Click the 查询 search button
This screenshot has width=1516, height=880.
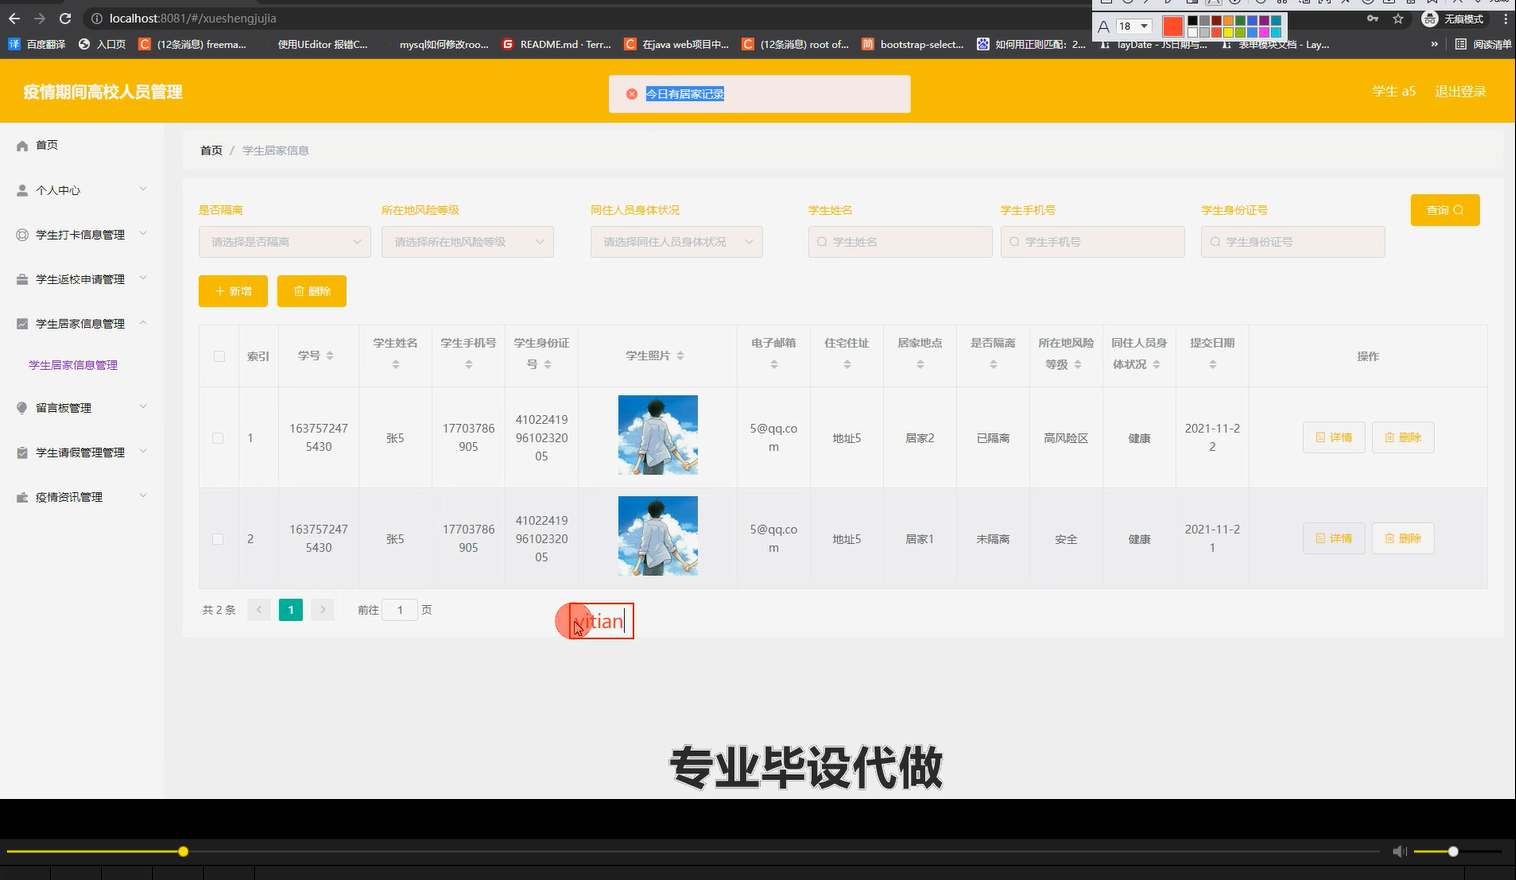(x=1445, y=210)
